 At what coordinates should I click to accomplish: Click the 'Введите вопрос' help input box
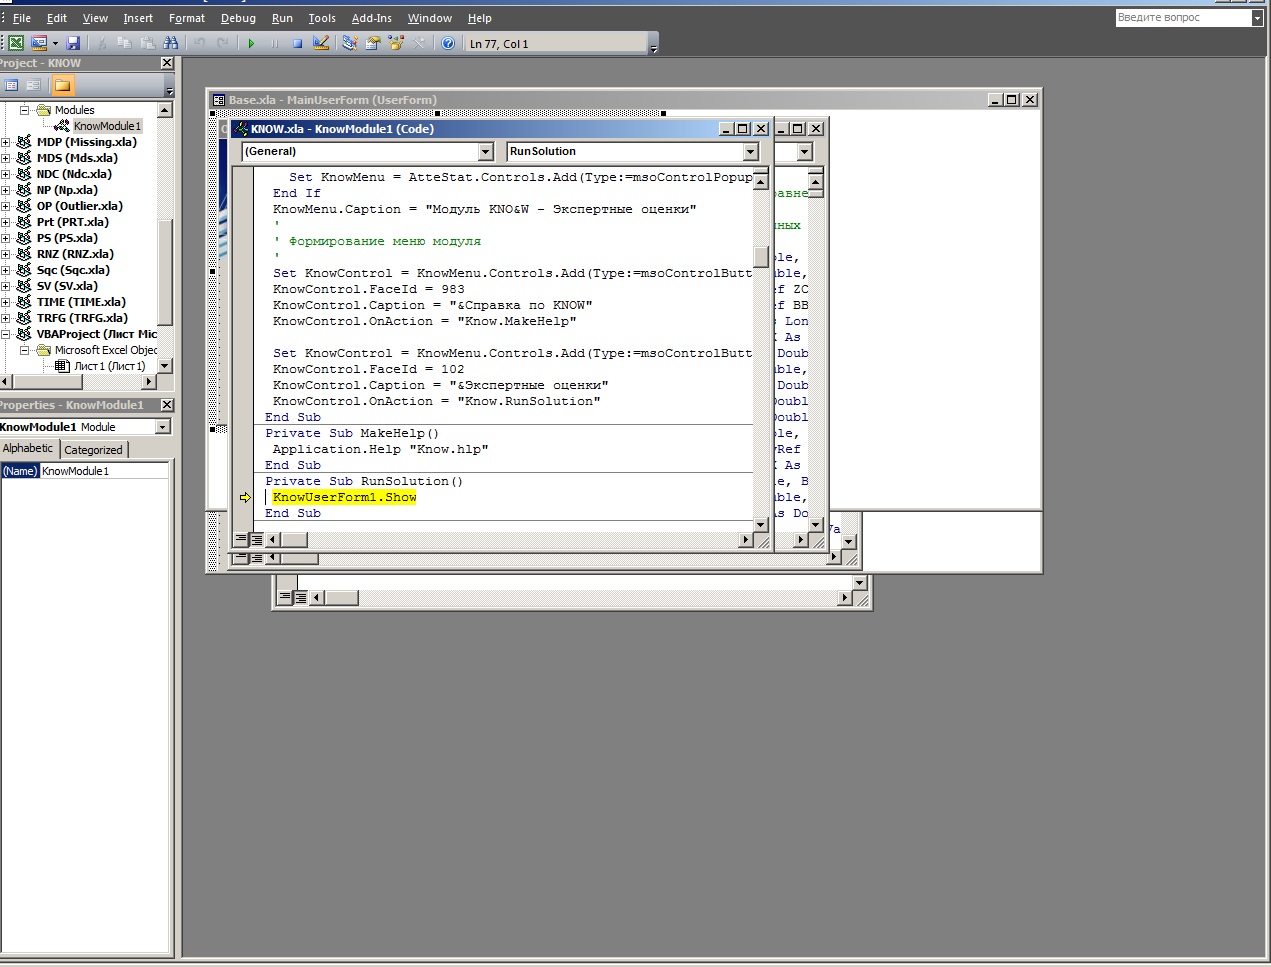[1183, 18]
